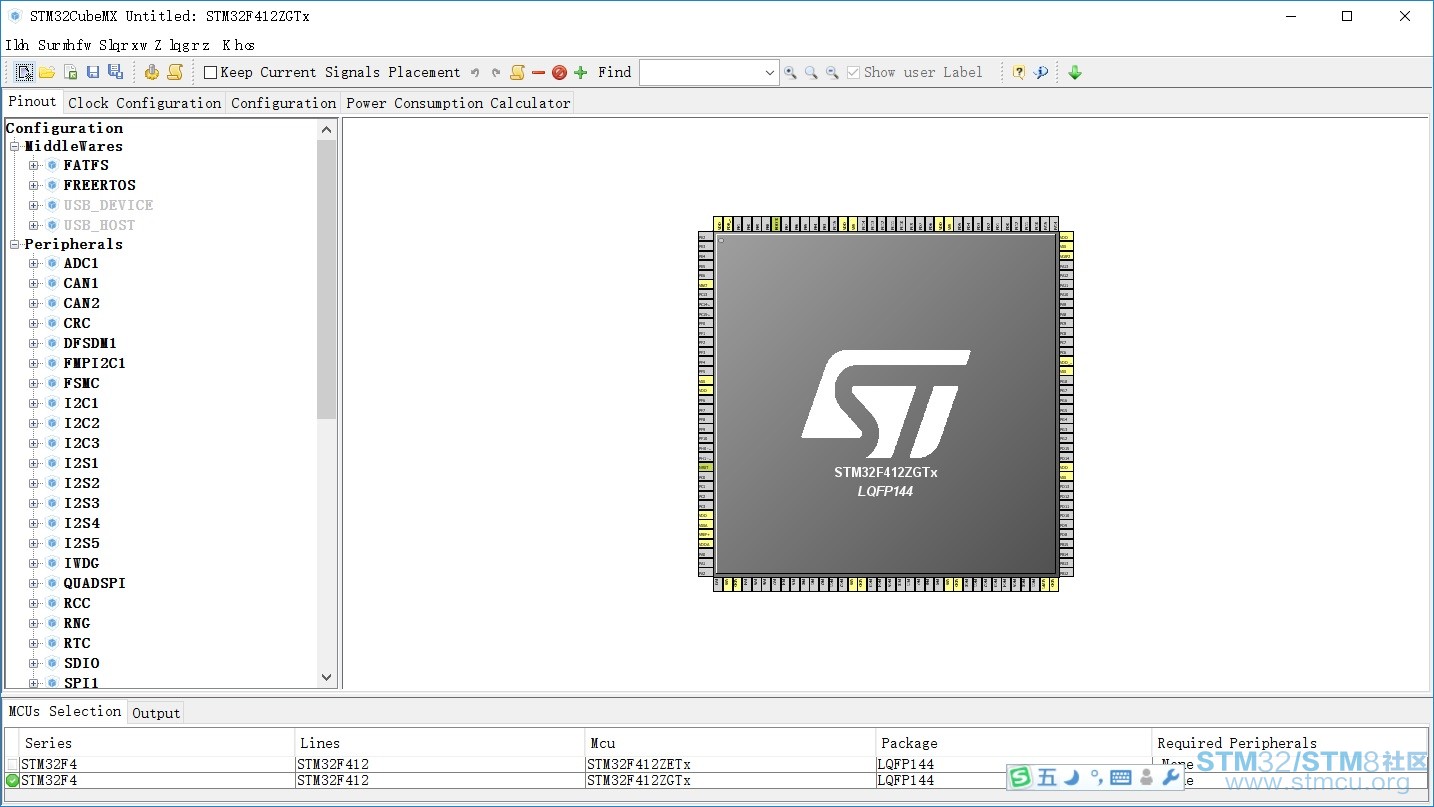Save the project with the floppy disk icon
This screenshot has width=1434, height=807.
click(93, 72)
